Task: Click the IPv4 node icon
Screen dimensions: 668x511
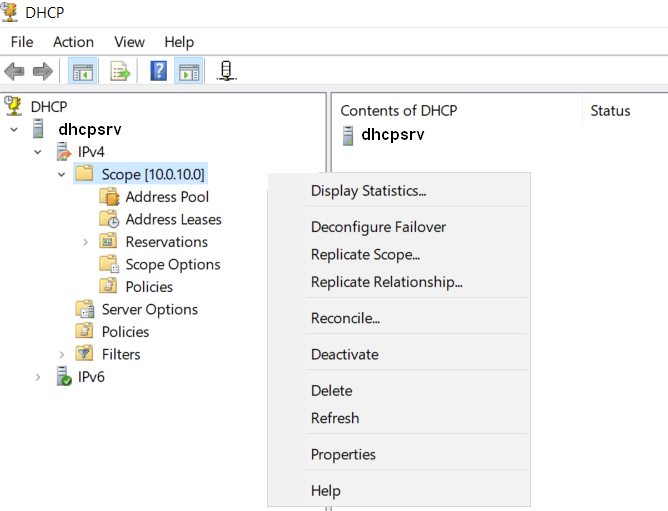Action: click(x=64, y=151)
